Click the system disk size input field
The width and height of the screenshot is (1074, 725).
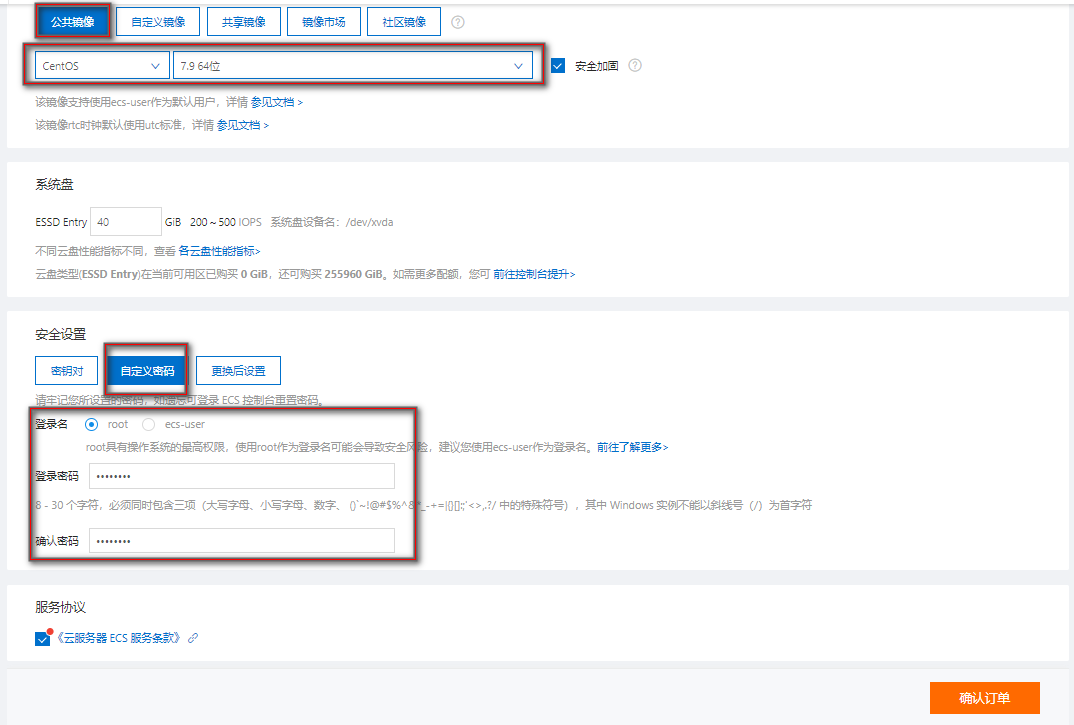(125, 222)
